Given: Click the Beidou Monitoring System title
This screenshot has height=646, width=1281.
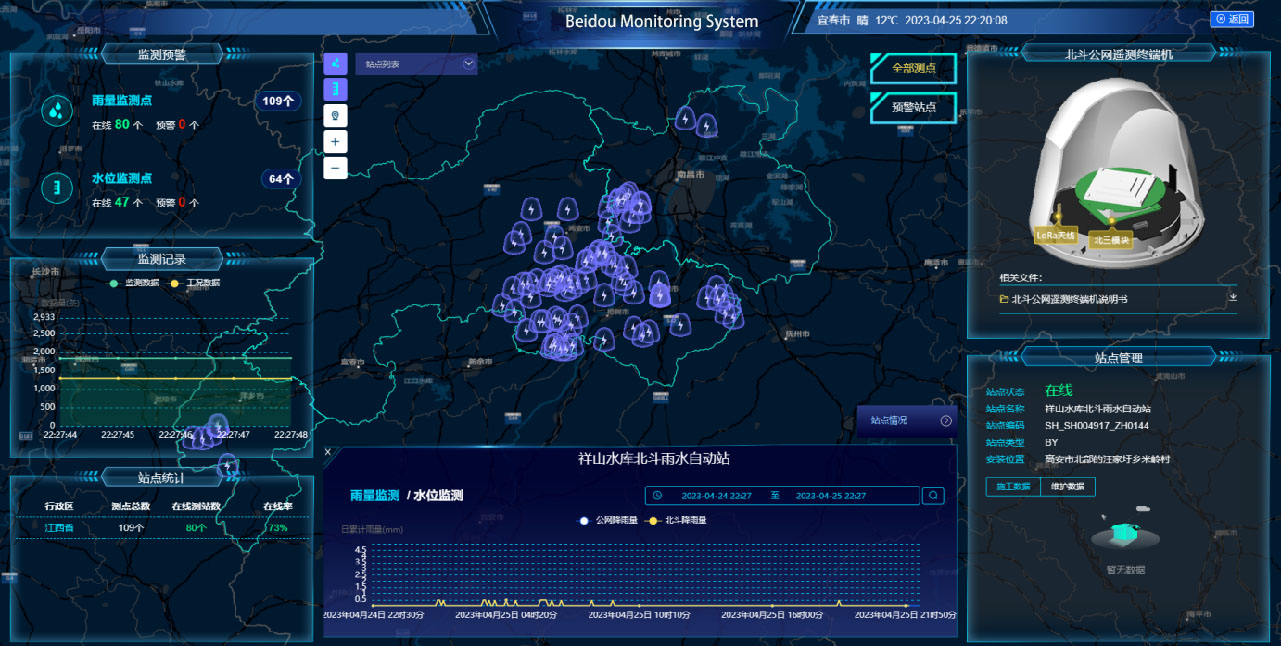Looking at the screenshot, I should pyautogui.click(x=662, y=21).
